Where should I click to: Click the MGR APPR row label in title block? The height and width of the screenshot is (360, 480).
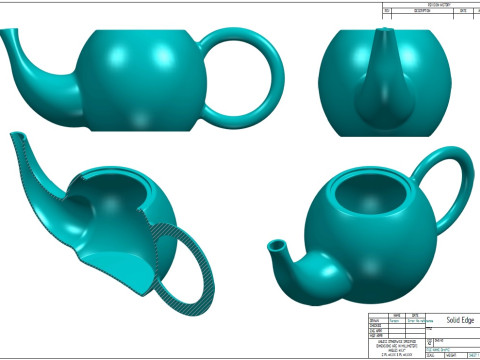[x=376, y=335]
